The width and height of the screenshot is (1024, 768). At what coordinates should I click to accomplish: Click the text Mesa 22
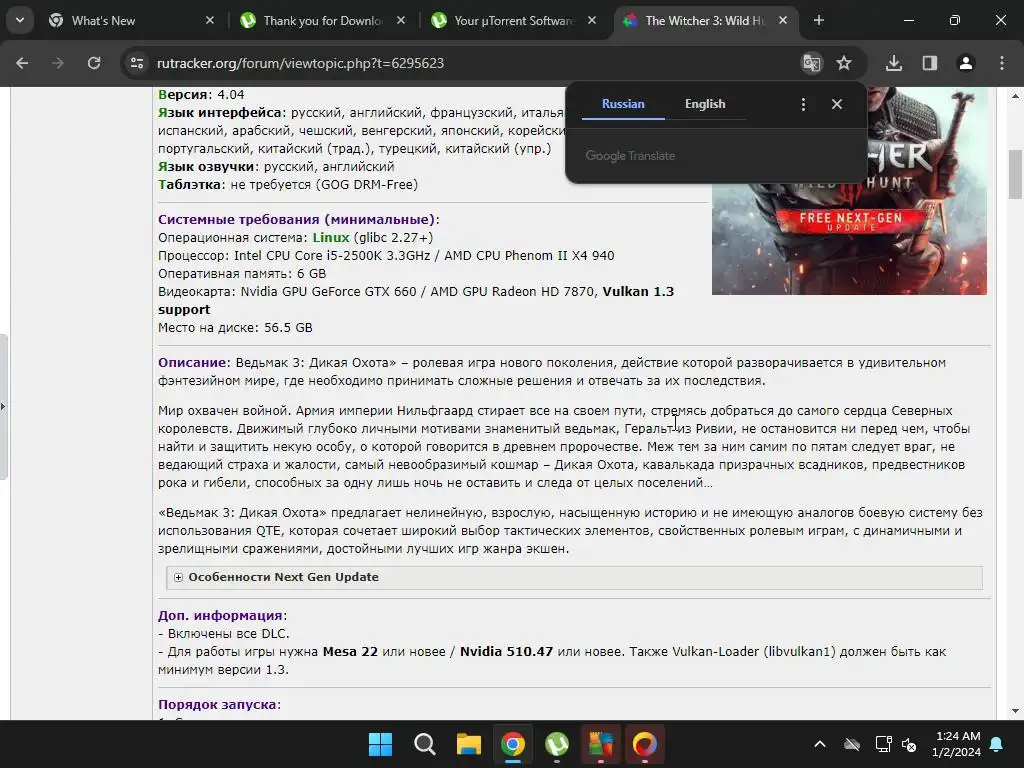(x=350, y=652)
